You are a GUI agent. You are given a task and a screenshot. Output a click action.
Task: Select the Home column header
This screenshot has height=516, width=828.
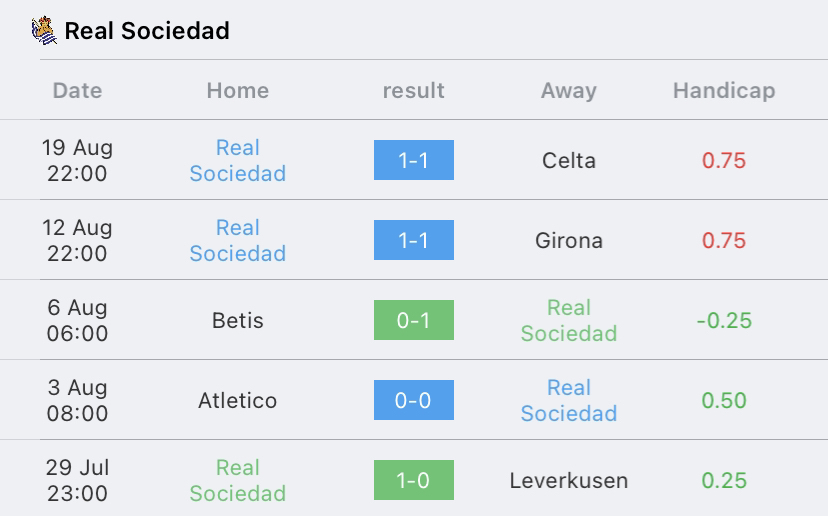[x=237, y=90]
